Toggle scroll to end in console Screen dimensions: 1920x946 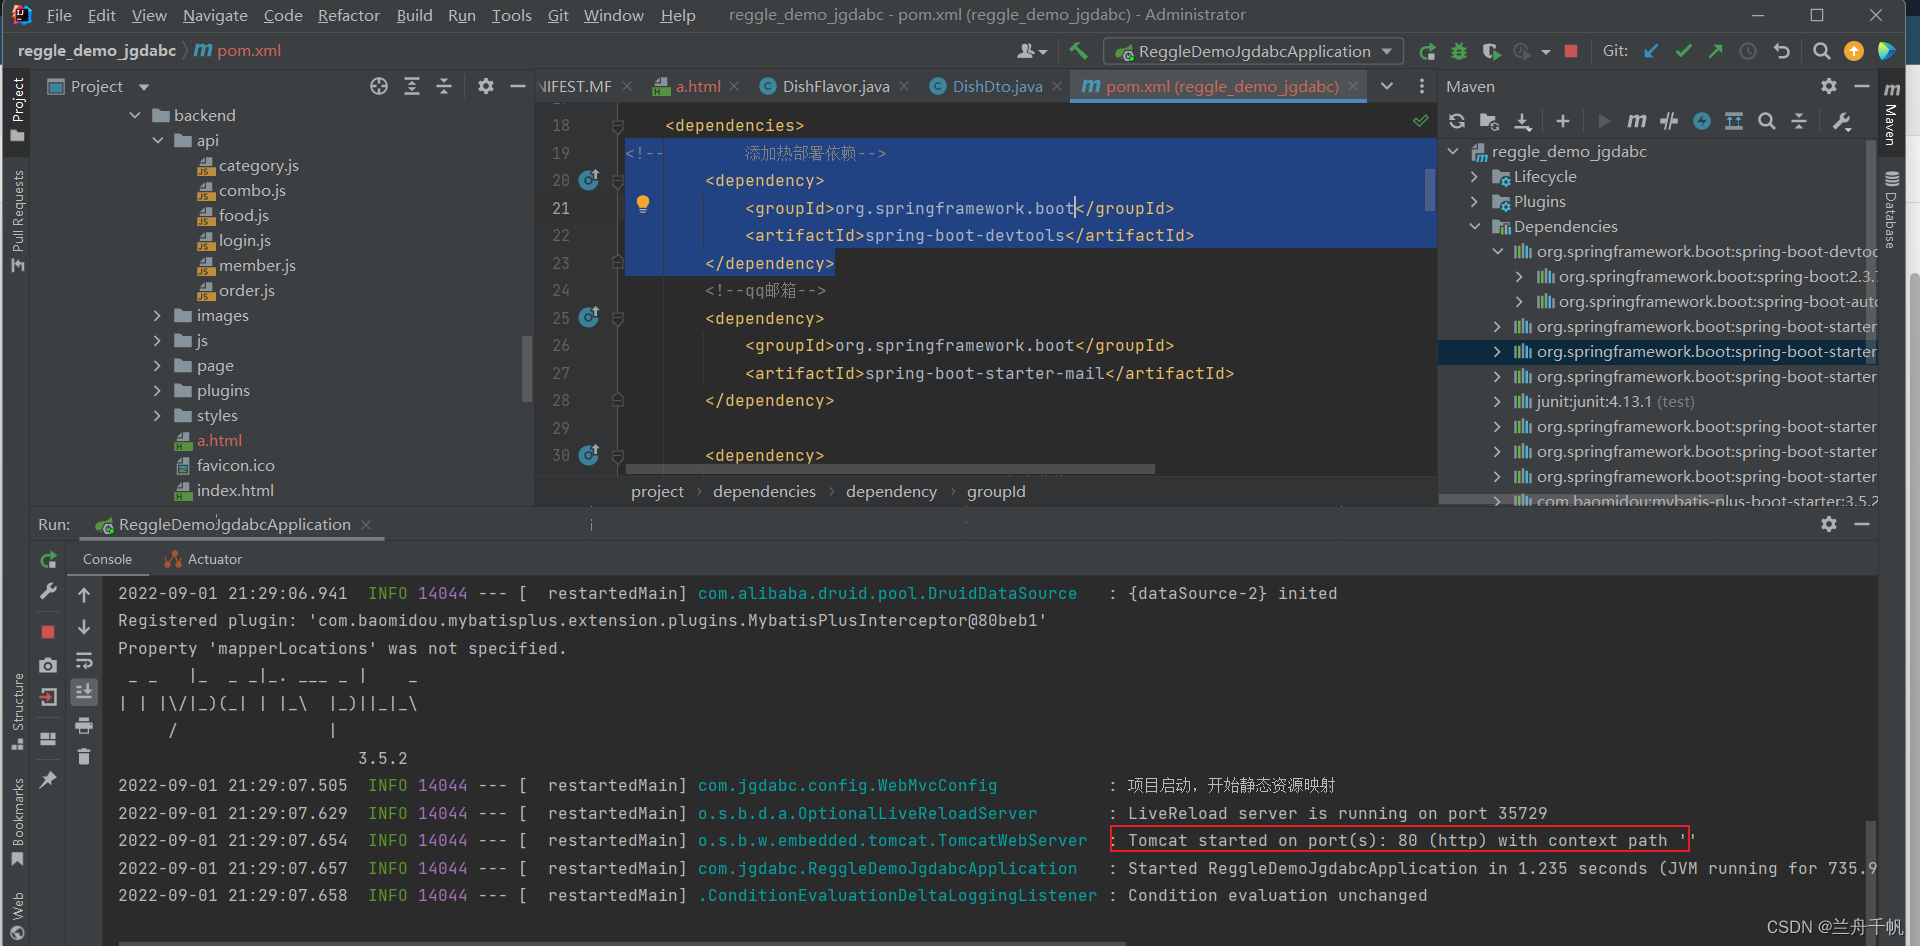(x=84, y=691)
